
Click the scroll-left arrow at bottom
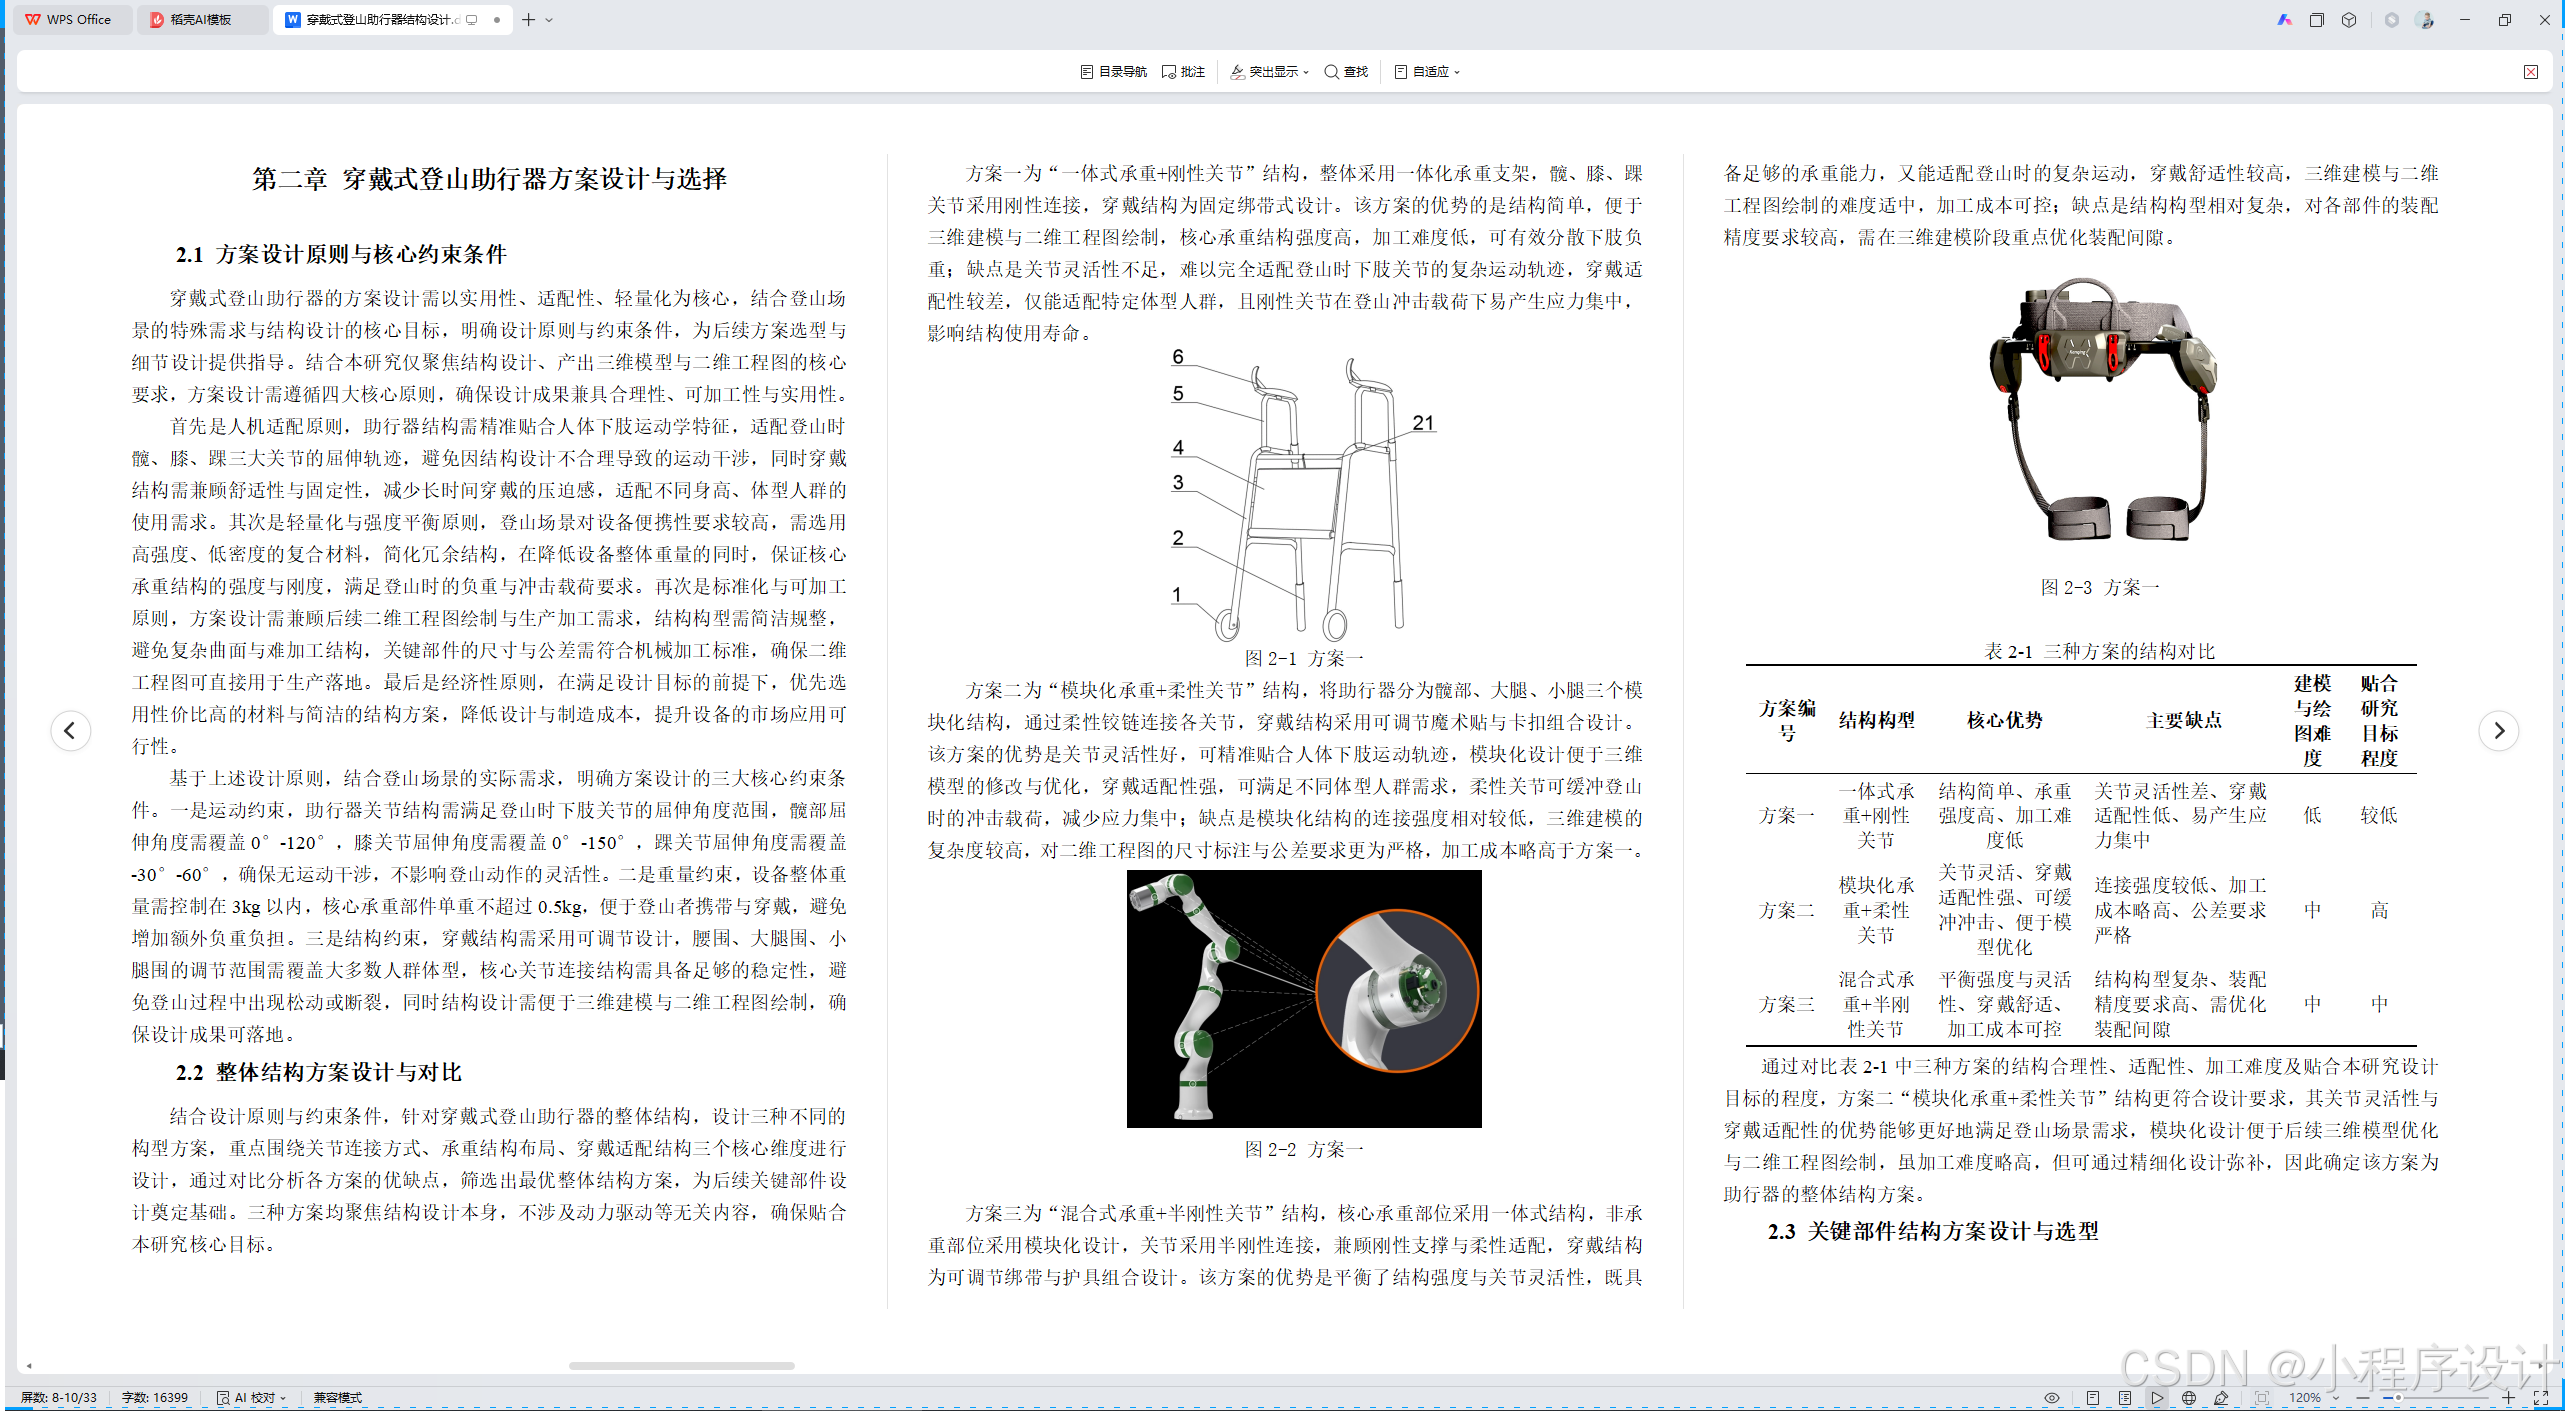pyautogui.click(x=29, y=1365)
